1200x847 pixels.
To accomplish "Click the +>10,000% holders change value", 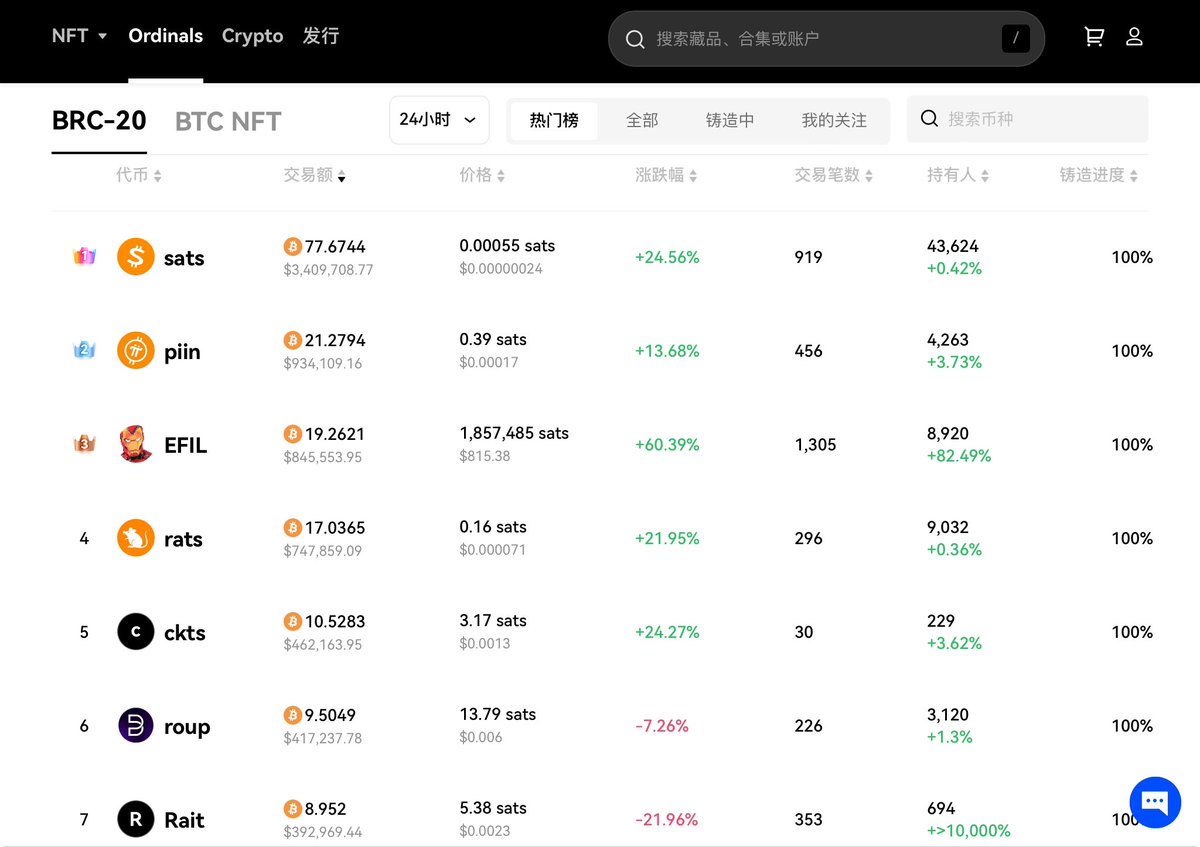I will point(969,831).
